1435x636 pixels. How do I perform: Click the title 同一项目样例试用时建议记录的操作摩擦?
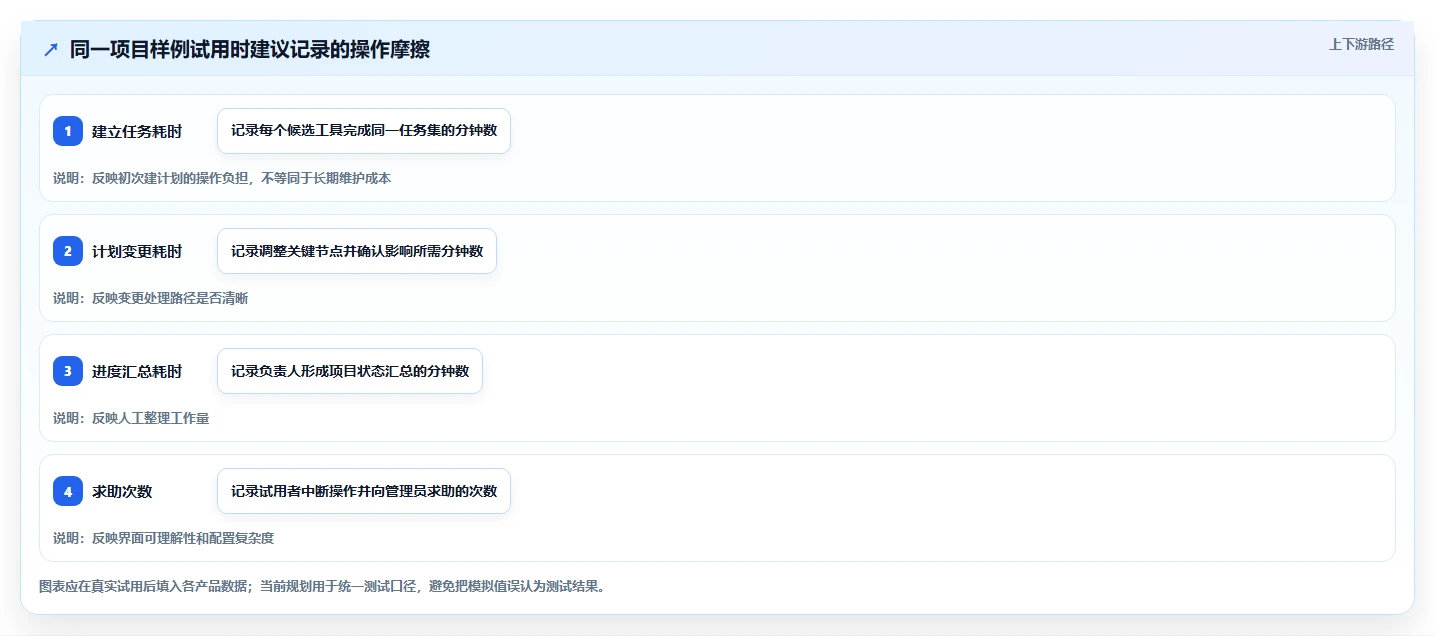click(250, 50)
